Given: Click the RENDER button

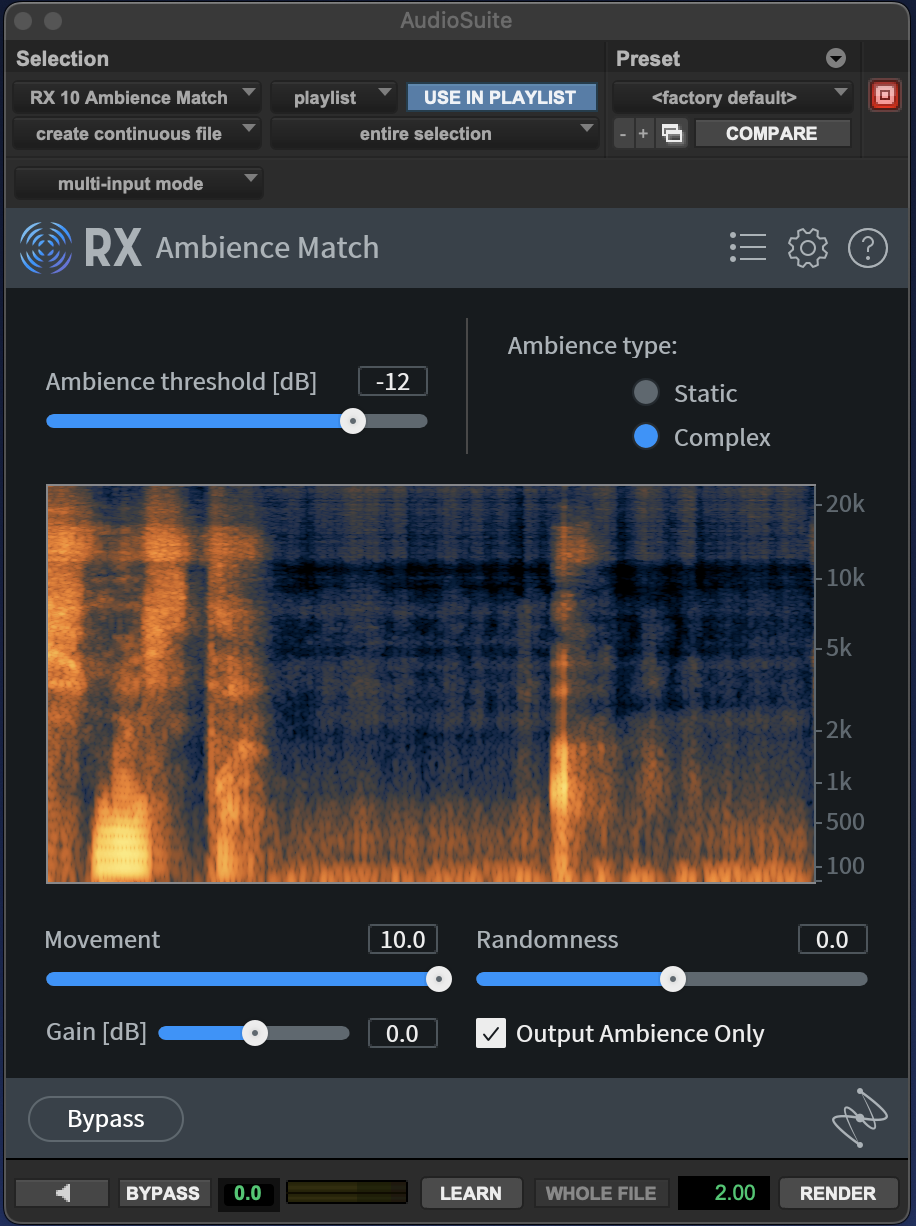Looking at the screenshot, I should click(x=838, y=1192).
